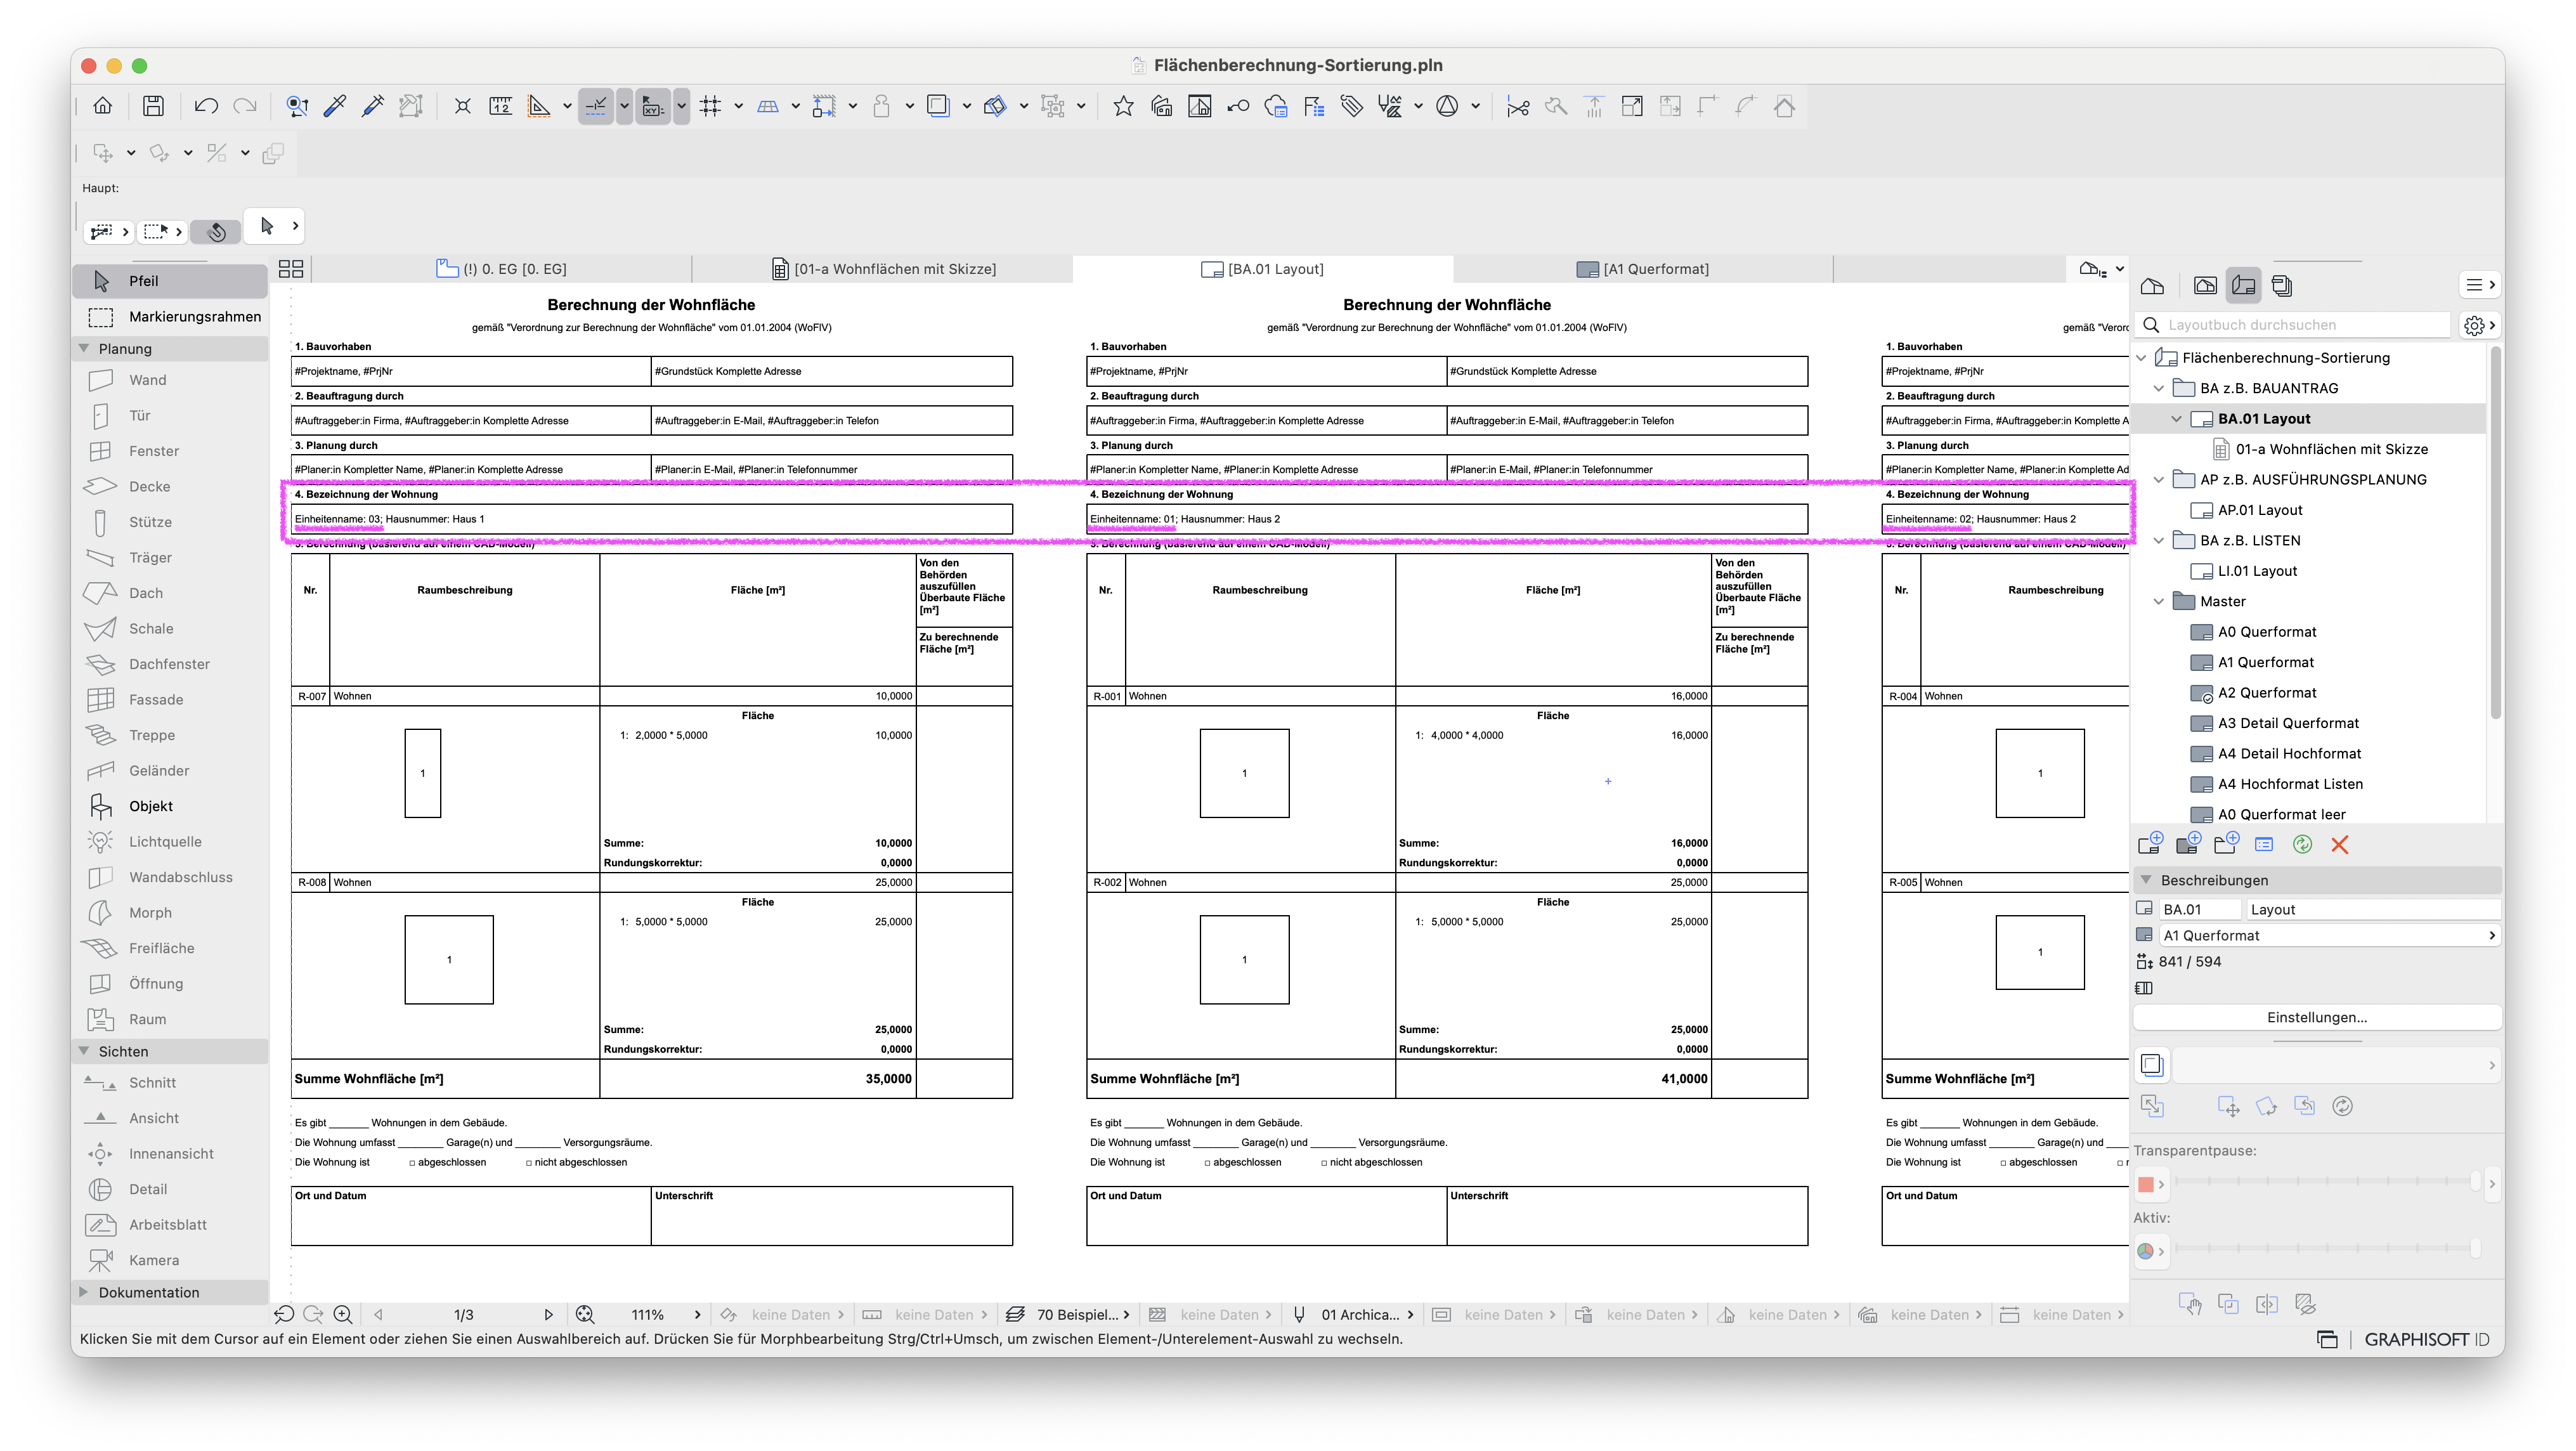Open the navigator hamburger menu button
The image size is (2576, 1451).
(2480, 286)
